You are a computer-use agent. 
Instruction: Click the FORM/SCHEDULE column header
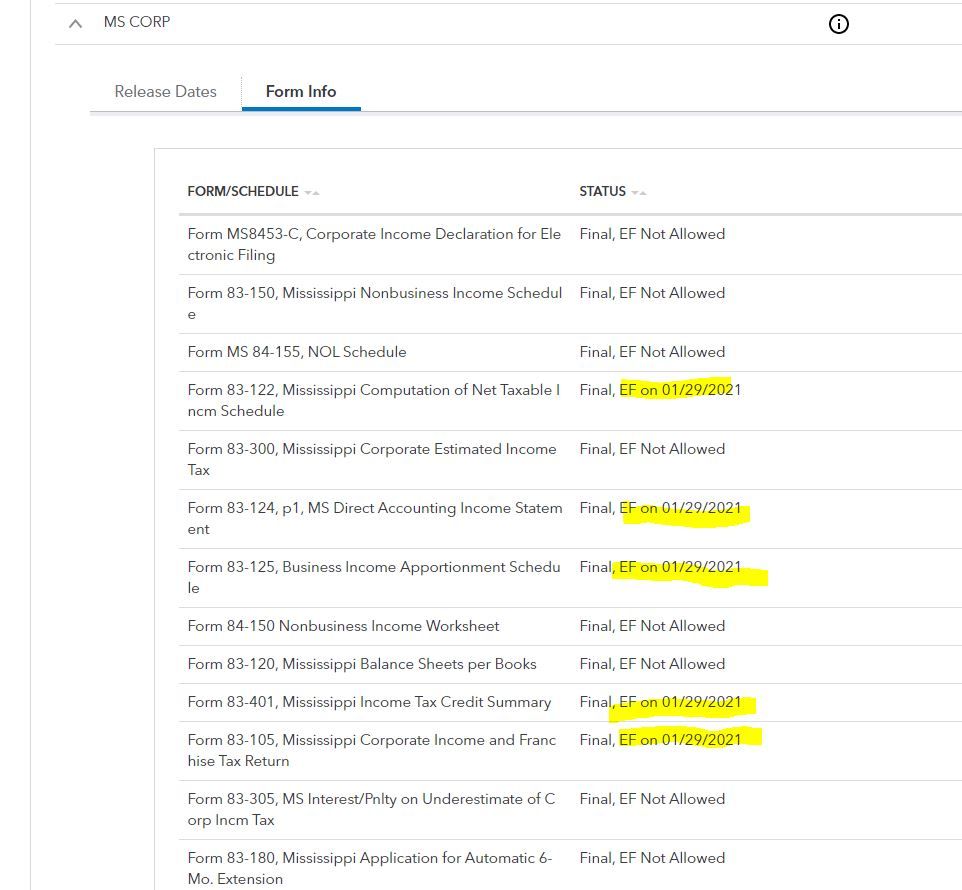pos(243,191)
